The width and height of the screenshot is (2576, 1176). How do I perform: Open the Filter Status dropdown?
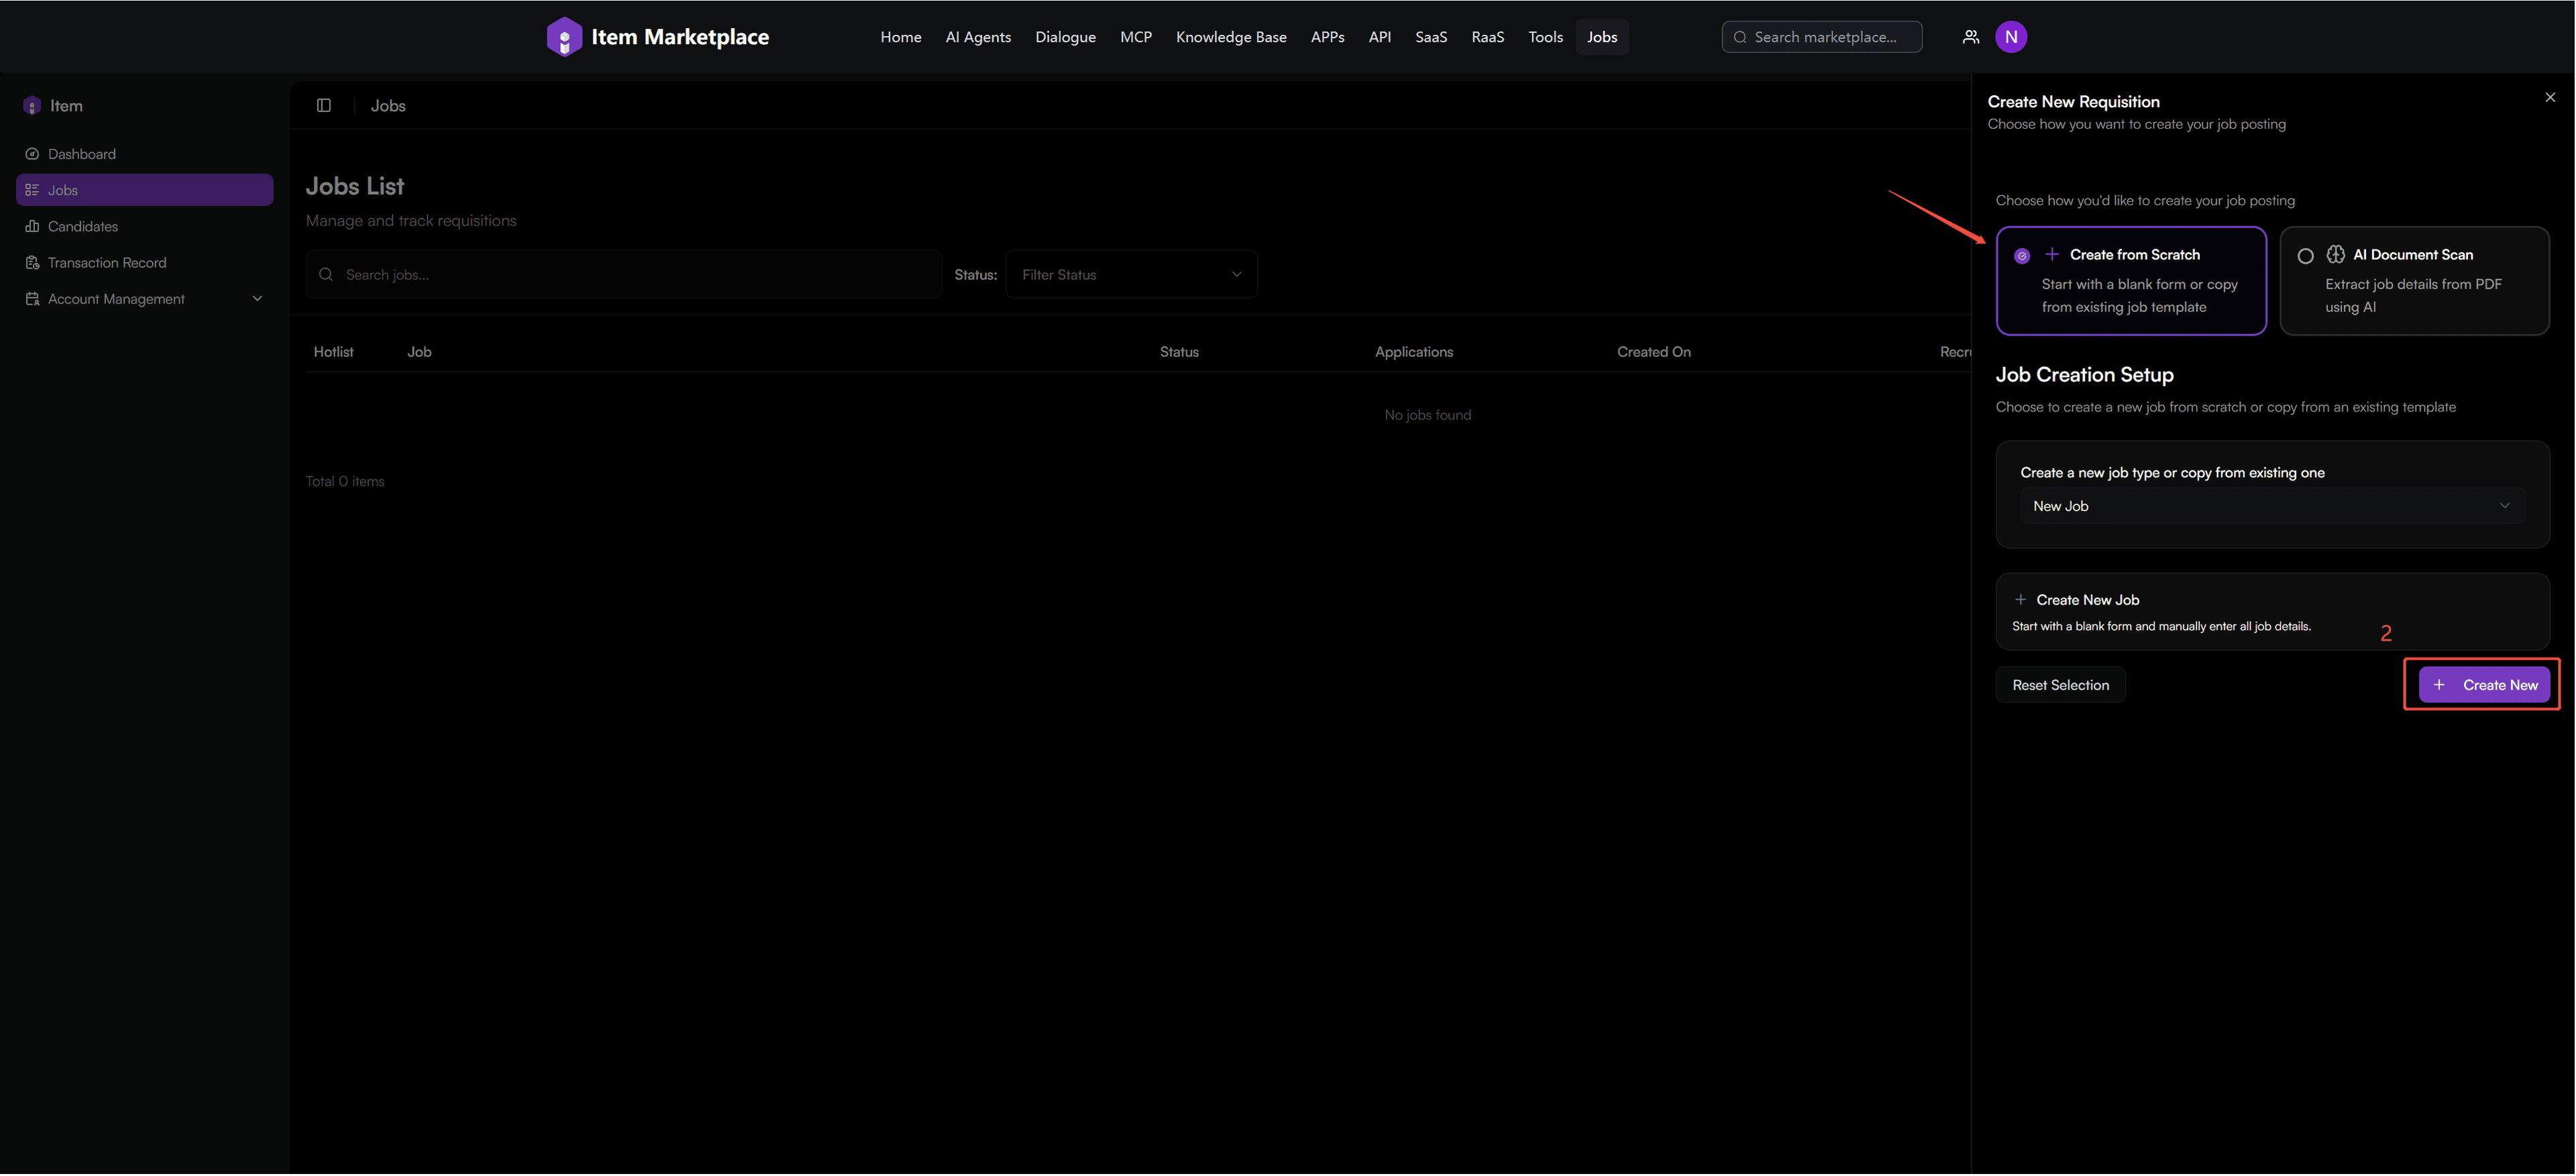point(1130,275)
